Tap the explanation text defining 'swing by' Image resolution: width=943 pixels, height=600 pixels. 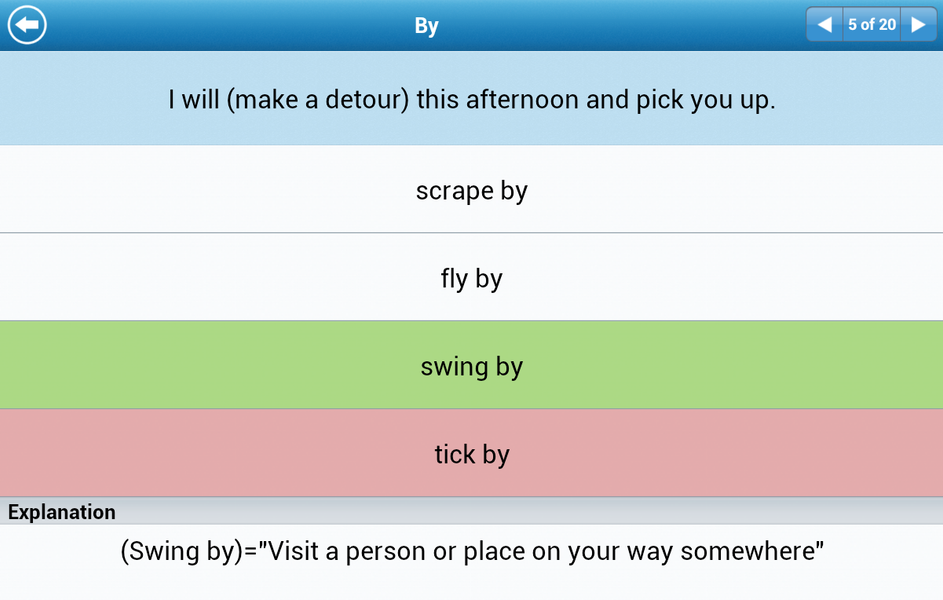[471, 550]
